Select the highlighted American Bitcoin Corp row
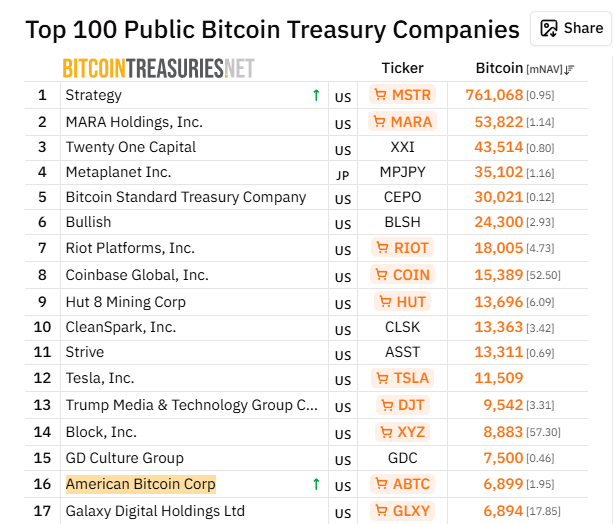Viewport: 613px width, 524px height. tap(140, 484)
